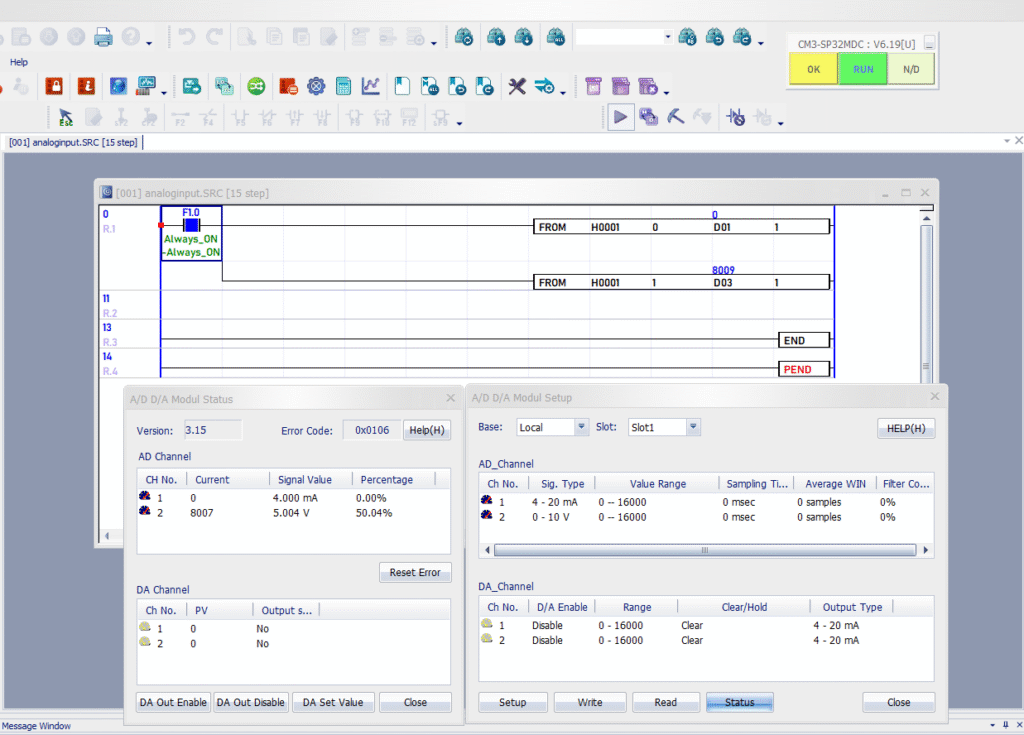Expand the Slot dropdown showing Slot1
Image resolution: width=1024 pixels, height=735 pixels.
(693, 427)
